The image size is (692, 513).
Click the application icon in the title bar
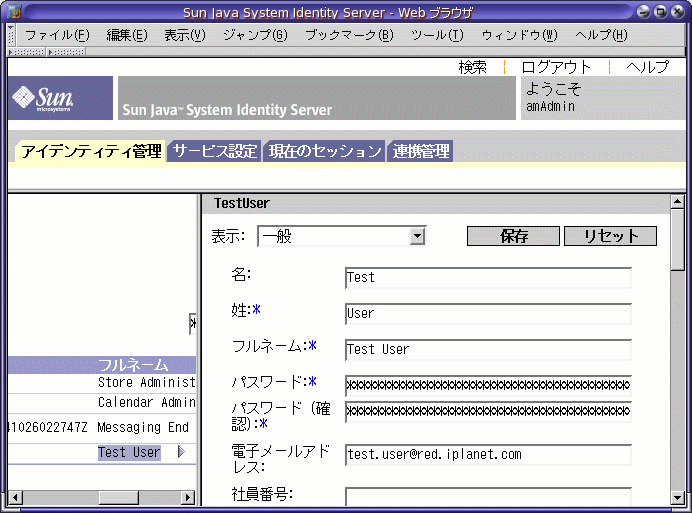14,12
